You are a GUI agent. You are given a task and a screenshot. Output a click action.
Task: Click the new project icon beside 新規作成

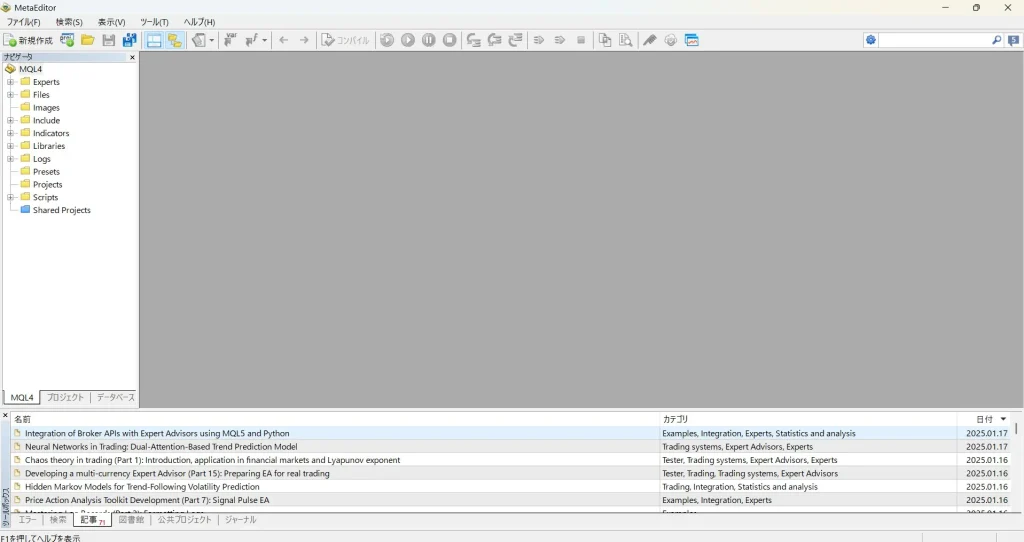[67, 40]
